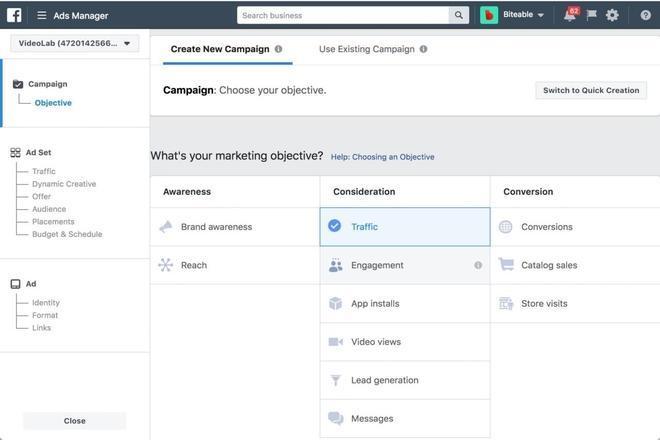The image size is (660, 440).
Task: Select the Video views objective
Action: (376, 342)
